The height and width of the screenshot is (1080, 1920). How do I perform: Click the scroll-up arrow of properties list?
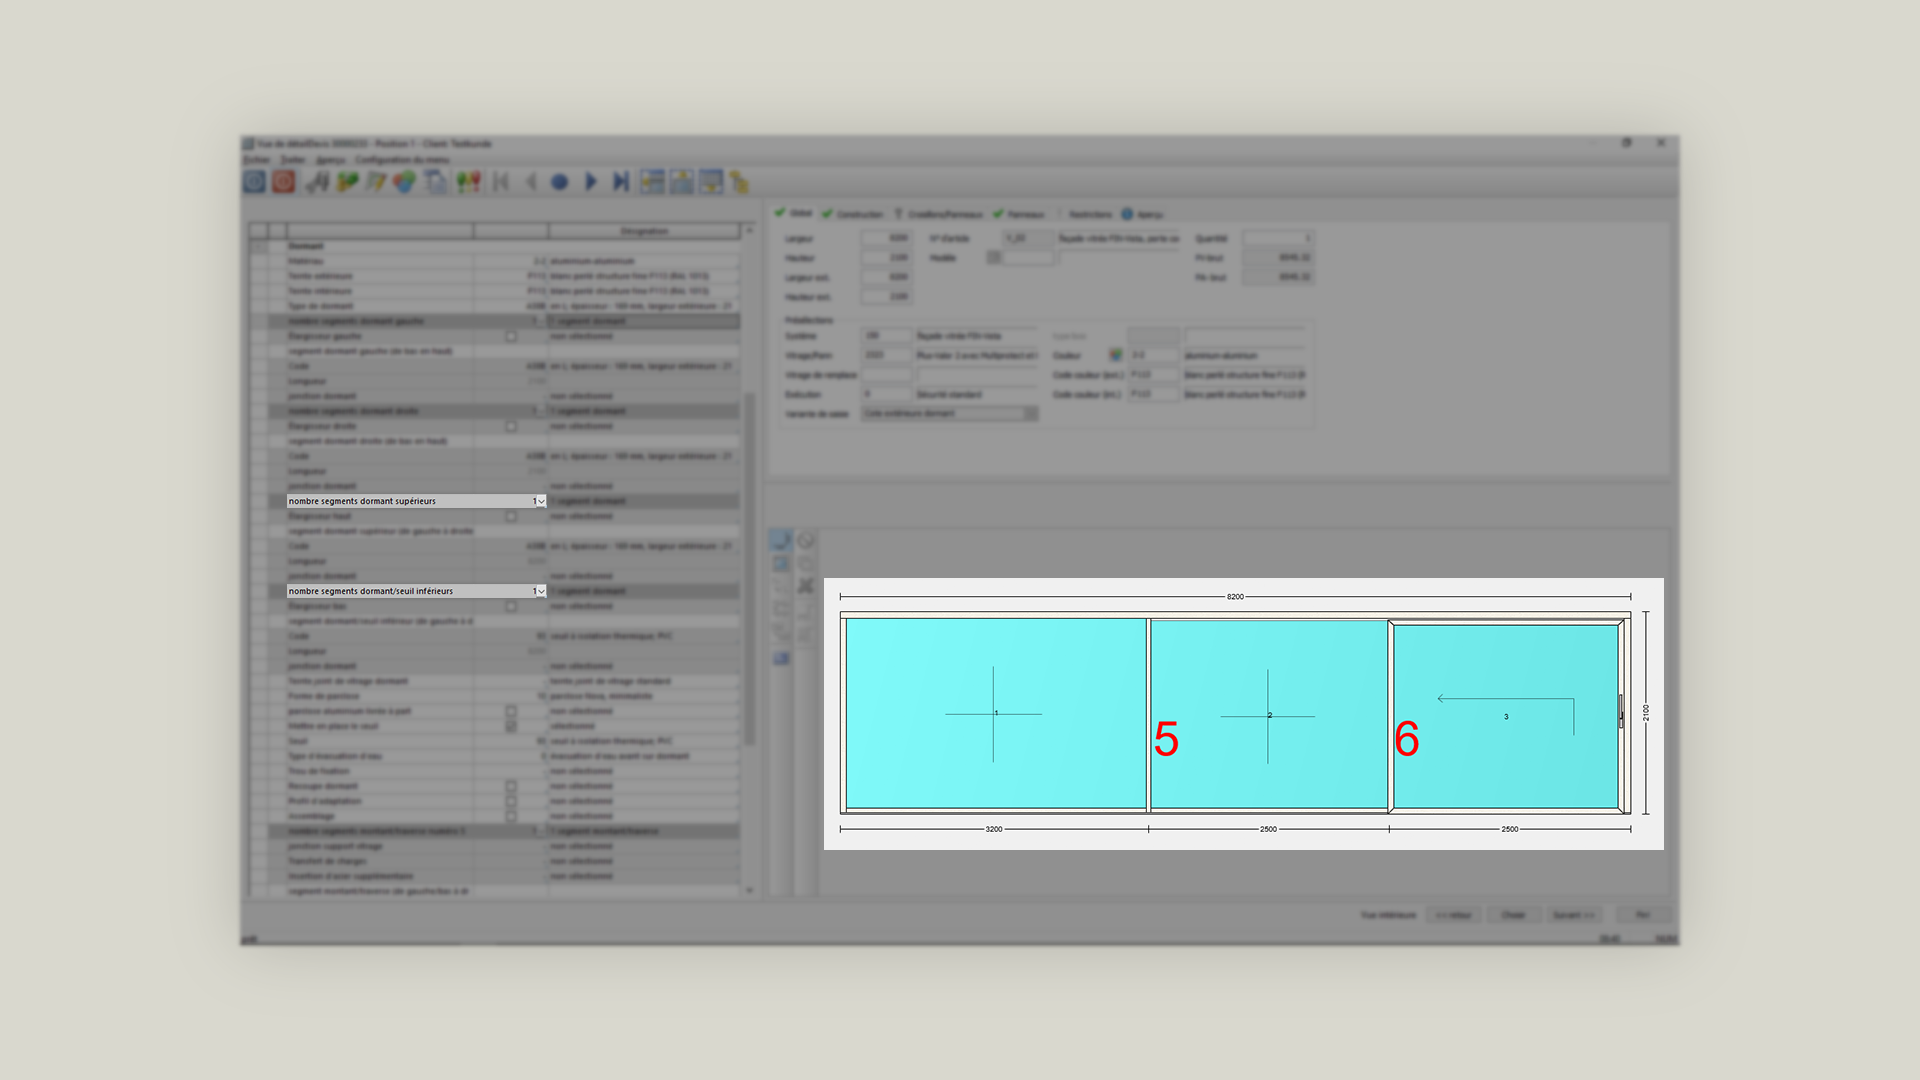click(749, 230)
